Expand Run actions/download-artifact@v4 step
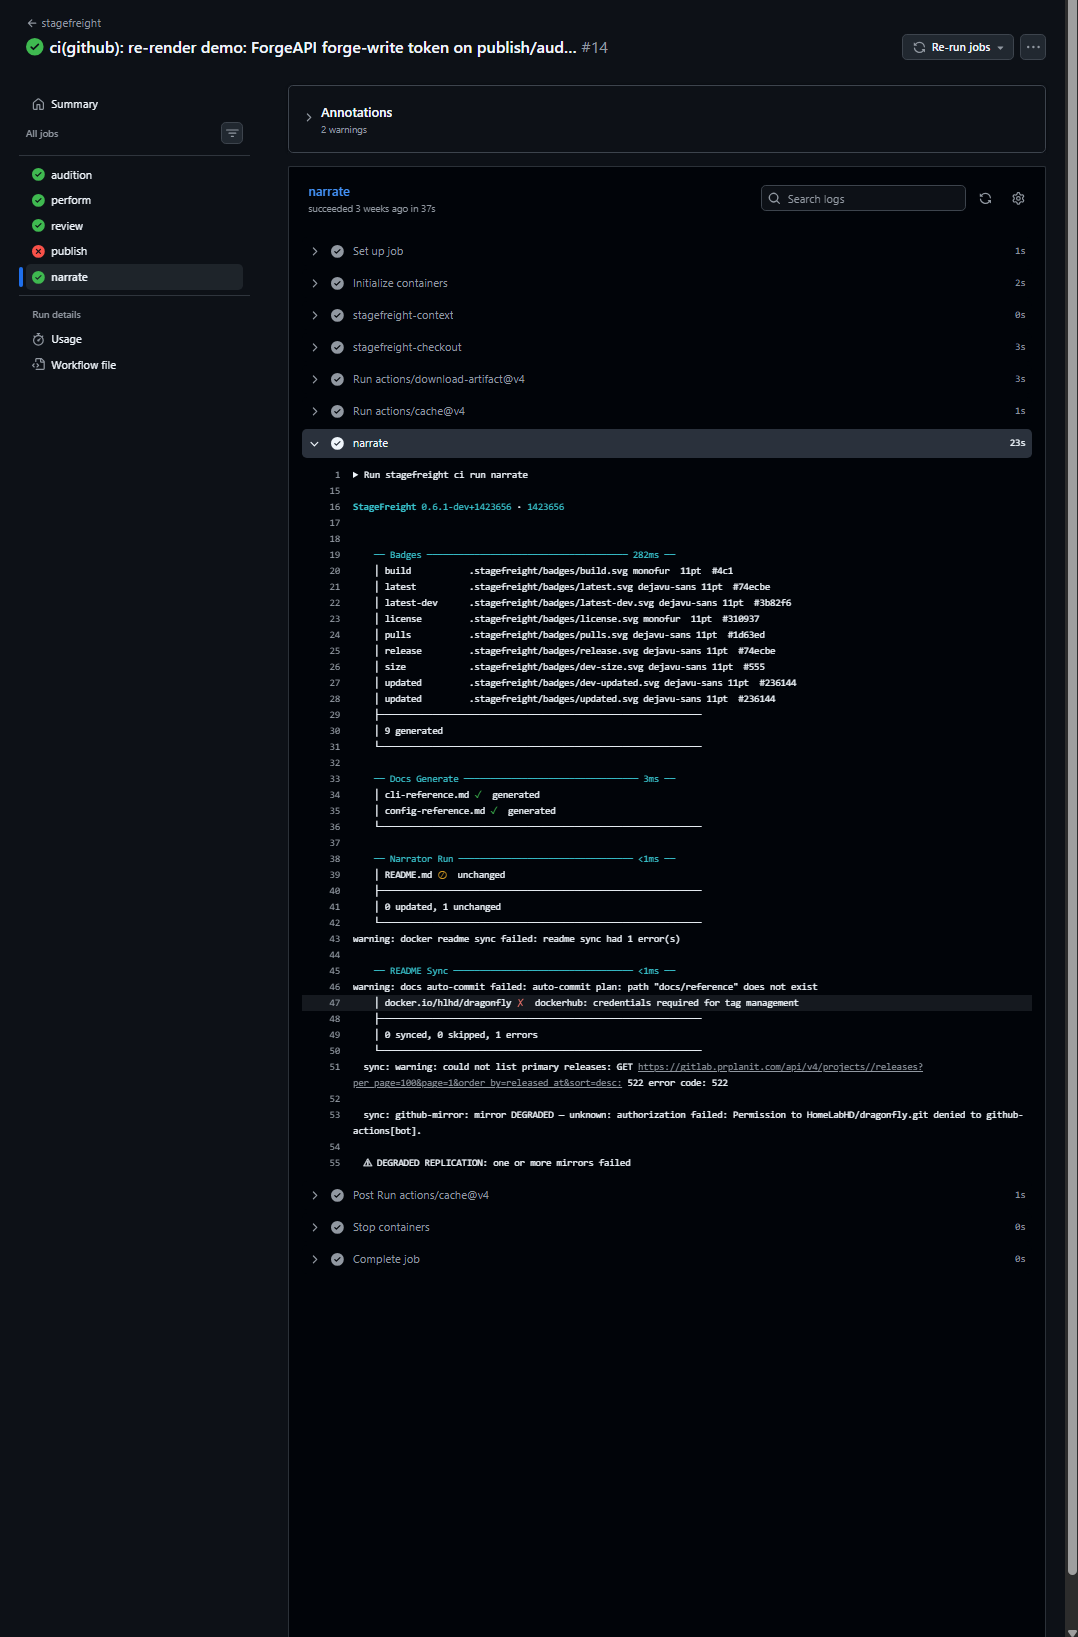This screenshot has width=1078, height=1637. click(x=667, y=379)
